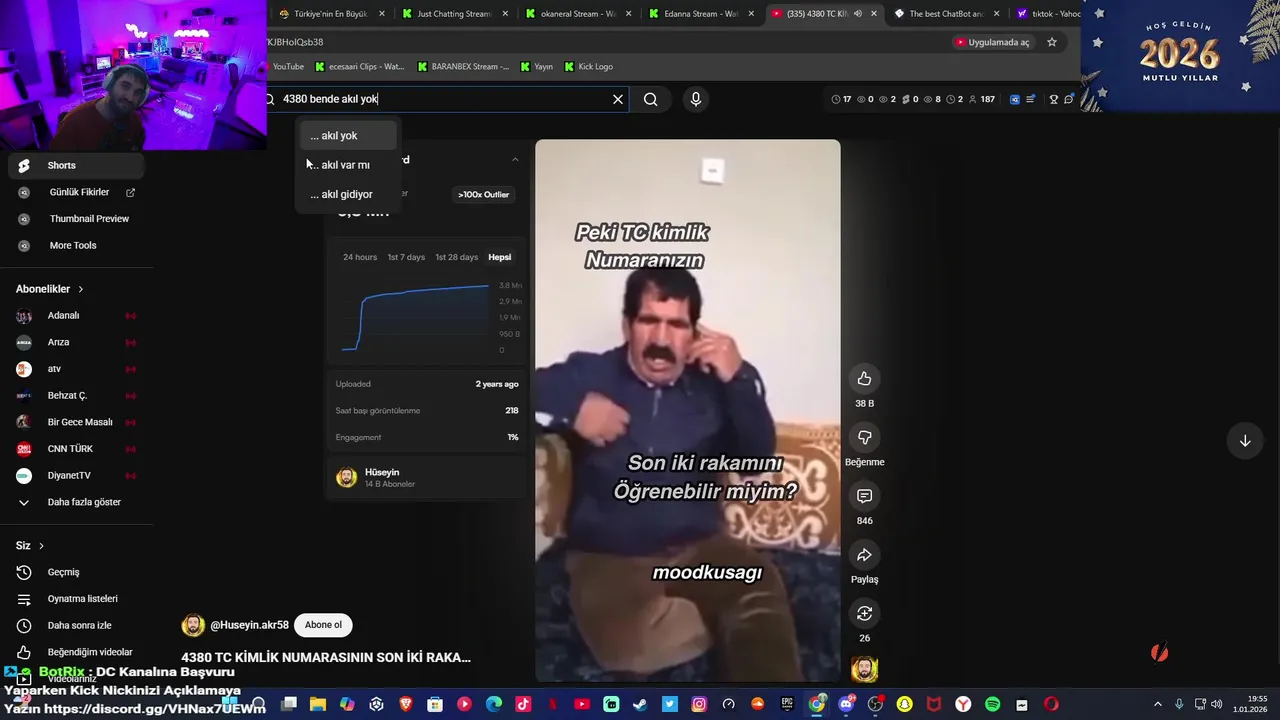The width and height of the screenshot is (1280, 720).
Task: Switch chart range to 1st 28 days
Action: 456,257
